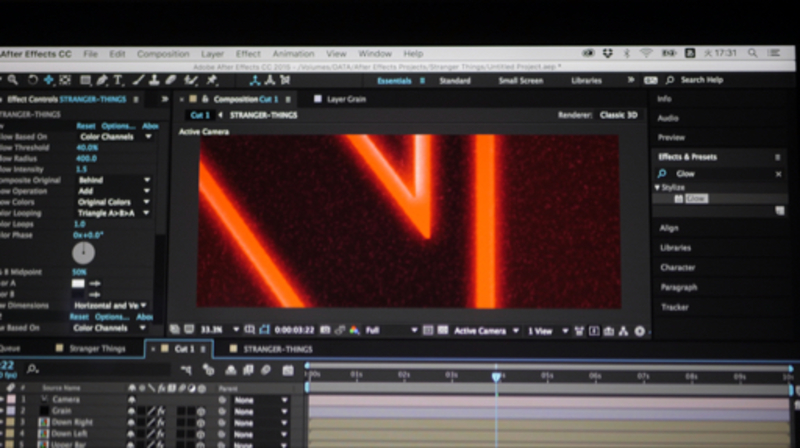Screen dimensions: 800x448
Task: Click the Local Axis Mode icon
Action: pos(255,80)
